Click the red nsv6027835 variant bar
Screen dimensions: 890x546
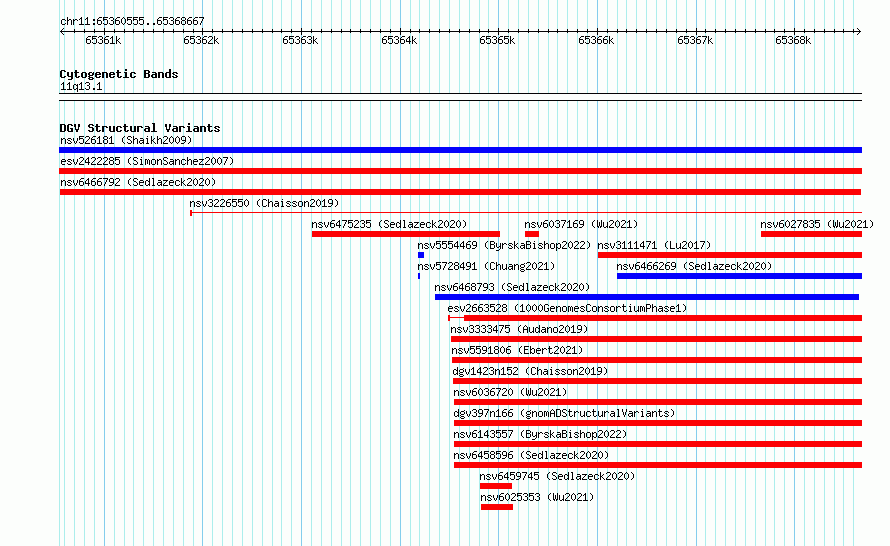(x=812, y=234)
